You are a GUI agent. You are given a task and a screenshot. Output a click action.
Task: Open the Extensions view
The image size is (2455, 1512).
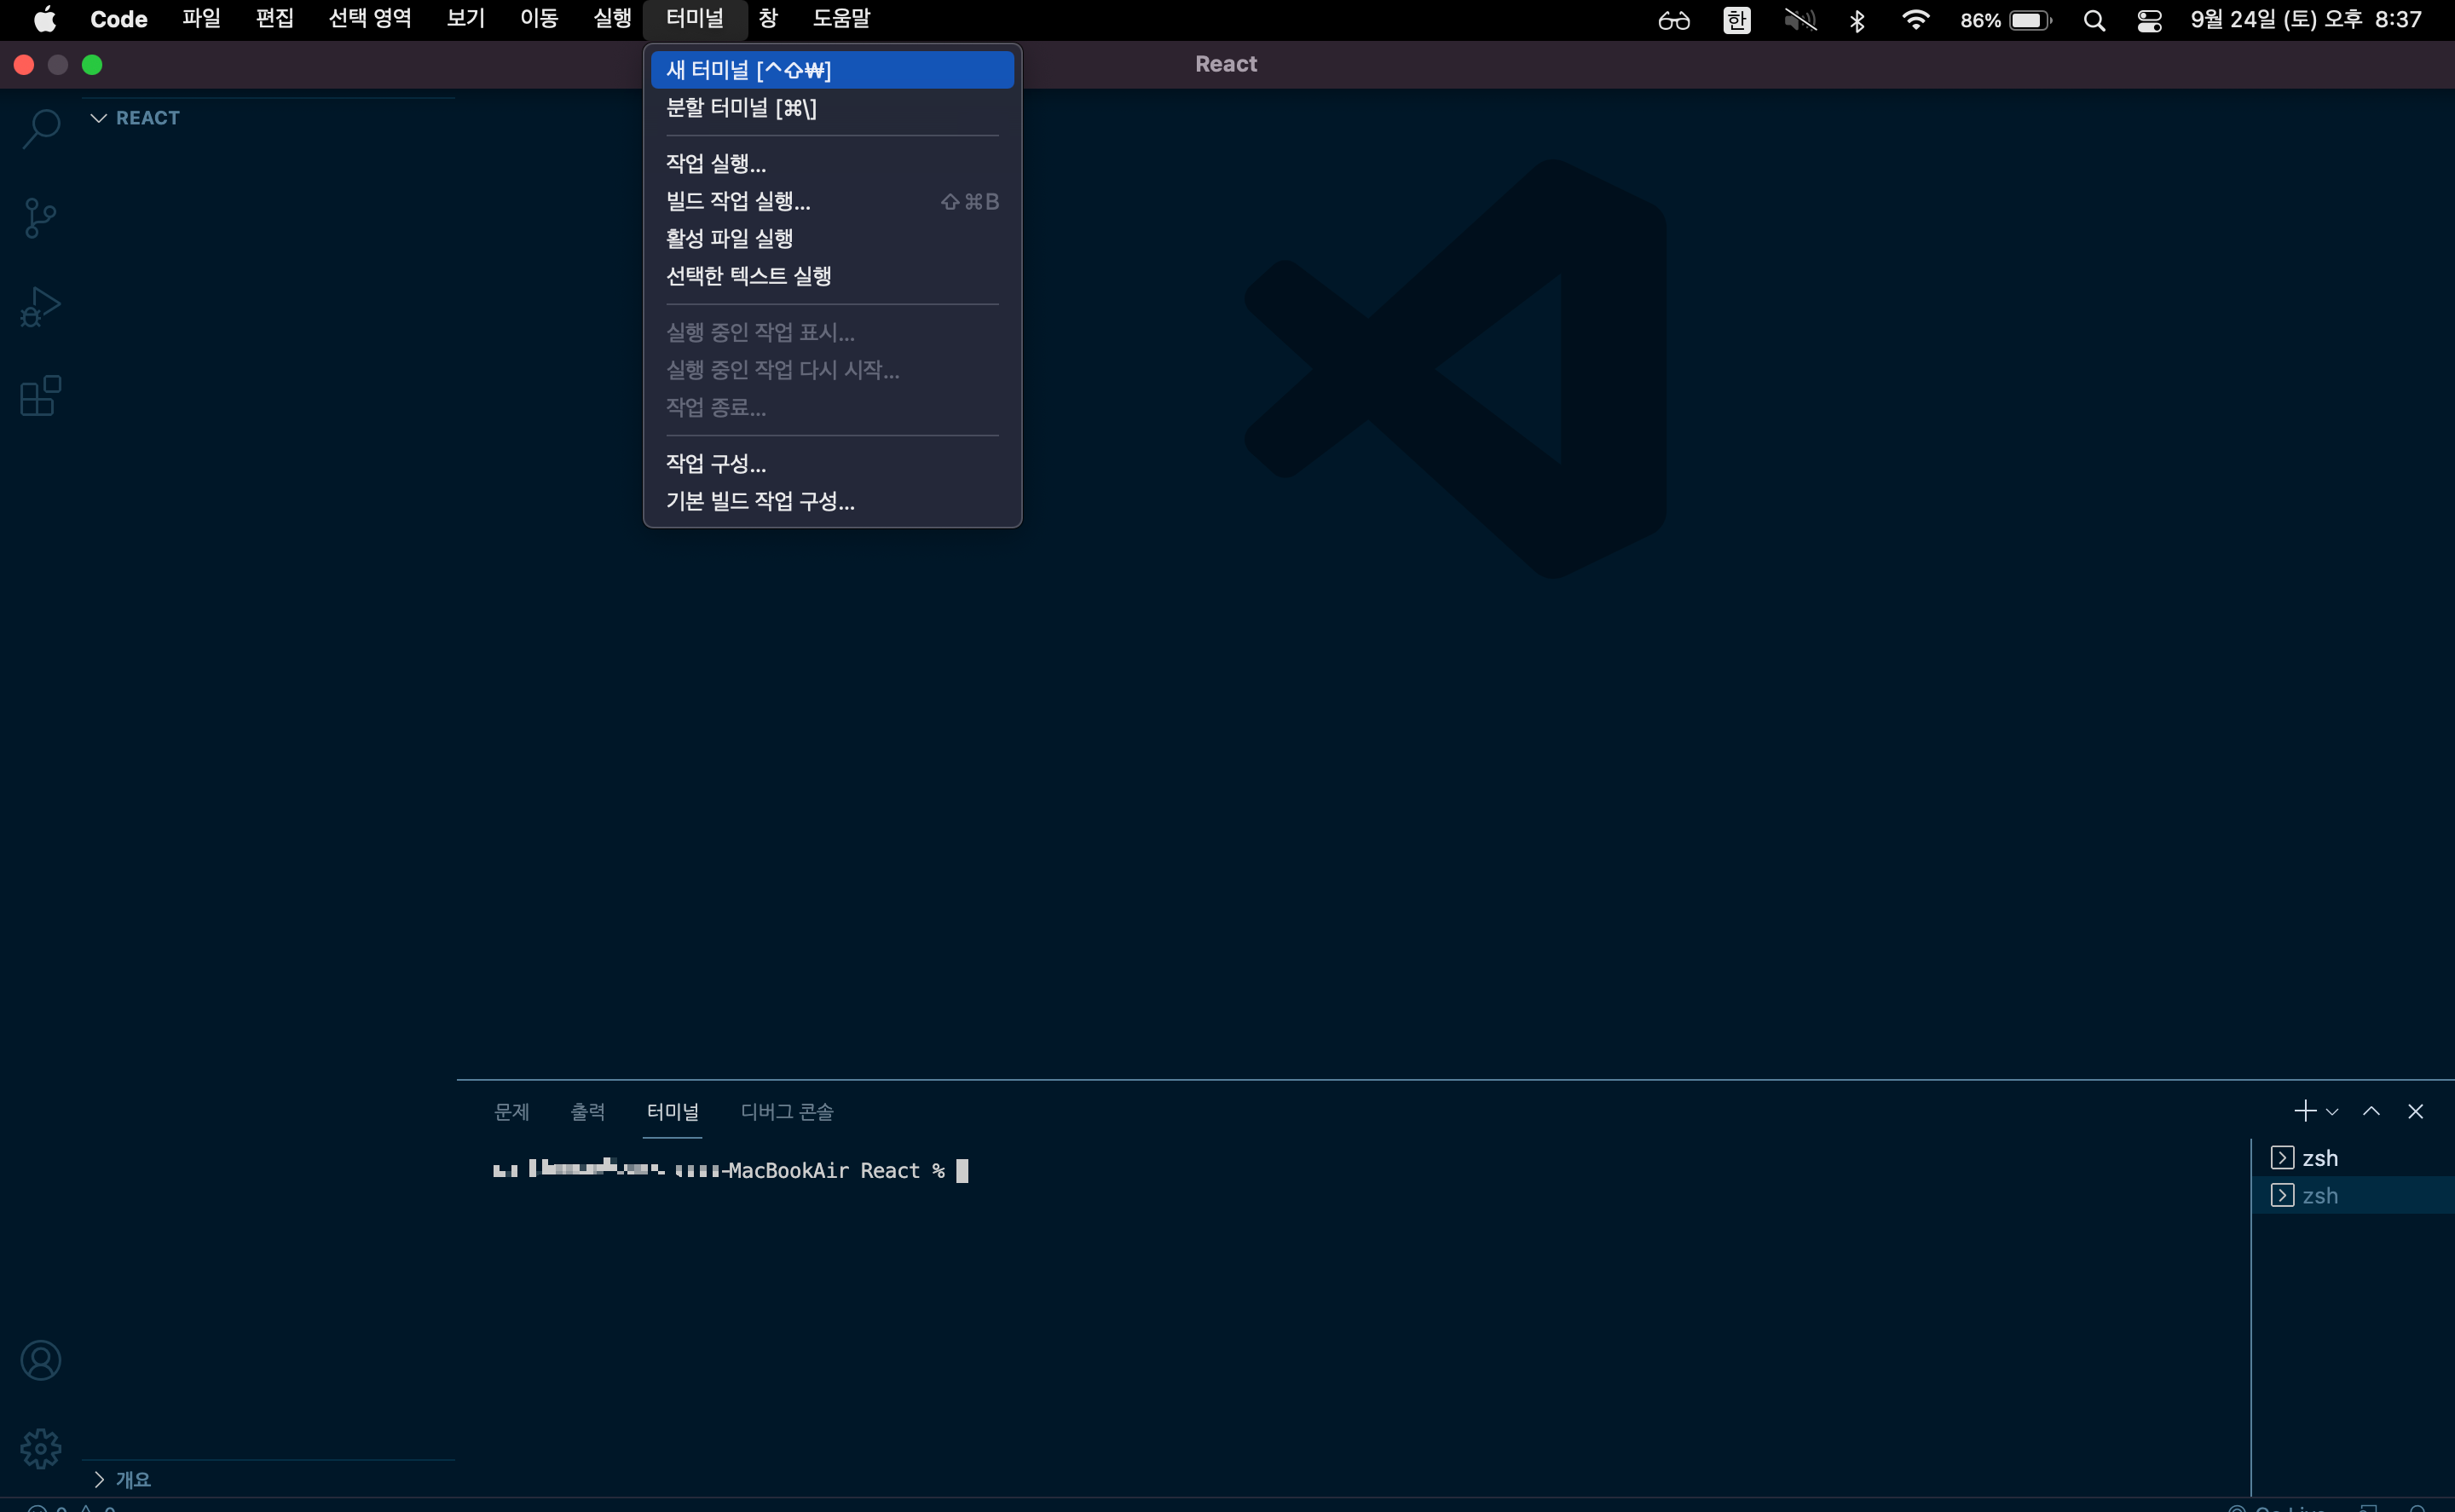[x=40, y=396]
